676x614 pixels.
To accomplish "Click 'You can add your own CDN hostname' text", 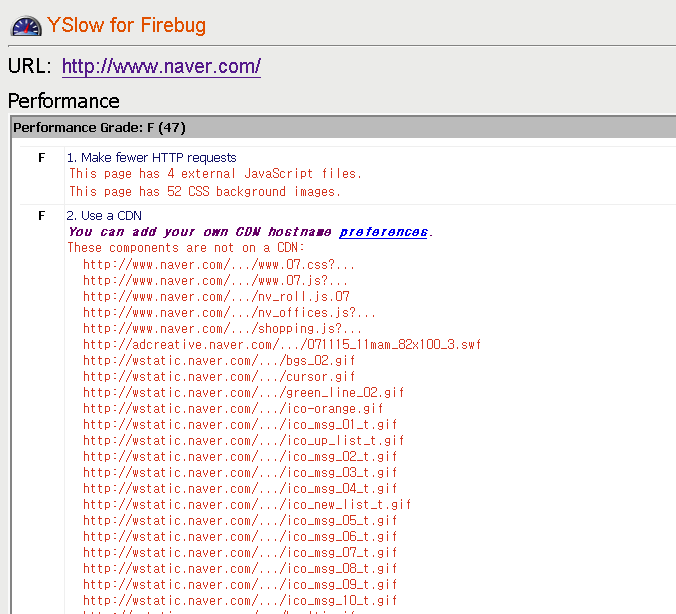I will (x=200, y=232).
